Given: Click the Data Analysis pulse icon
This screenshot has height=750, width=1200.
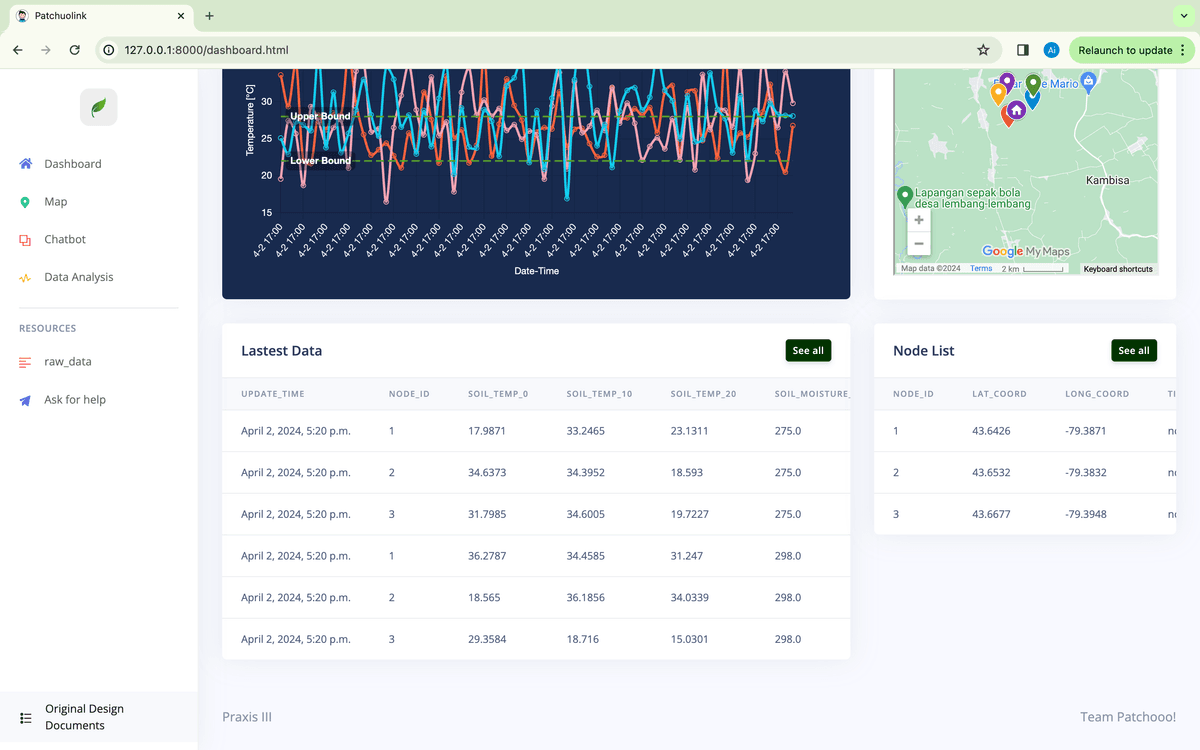Looking at the screenshot, I should [25, 278].
